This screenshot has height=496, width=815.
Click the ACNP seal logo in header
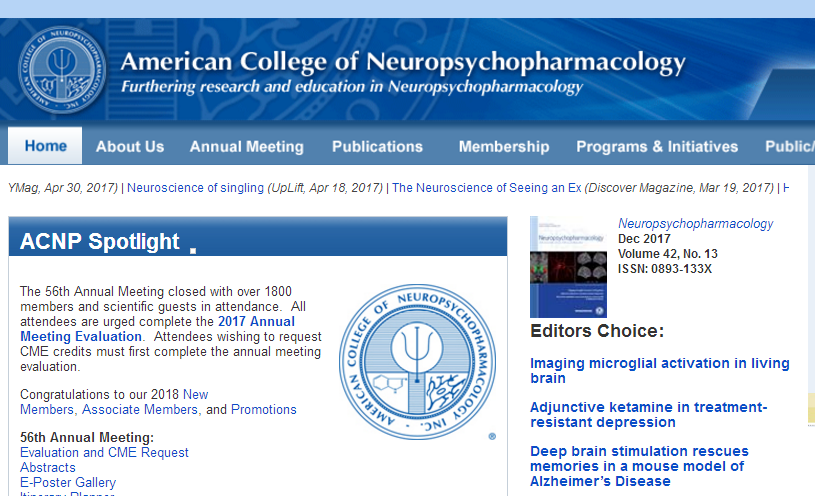point(62,70)
